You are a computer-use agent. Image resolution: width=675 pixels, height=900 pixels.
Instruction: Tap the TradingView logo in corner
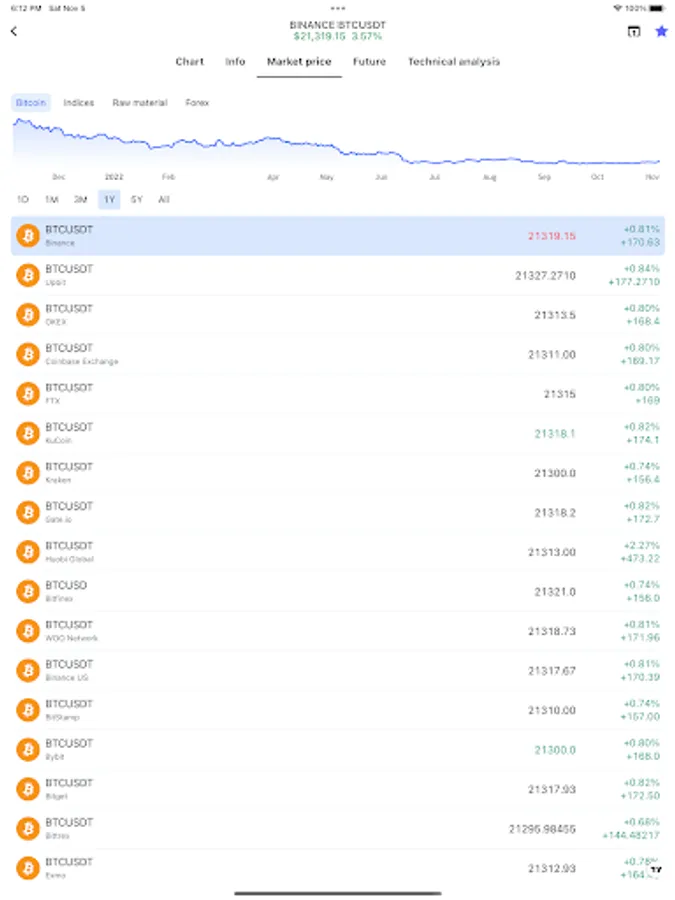pyautogui.click(x=656, y=869)
